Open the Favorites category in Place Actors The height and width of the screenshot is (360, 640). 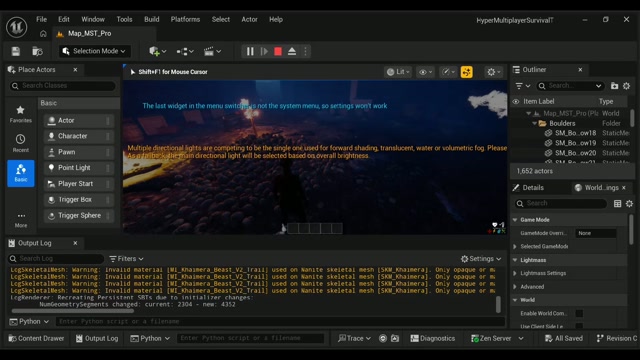tap(20, 114)
